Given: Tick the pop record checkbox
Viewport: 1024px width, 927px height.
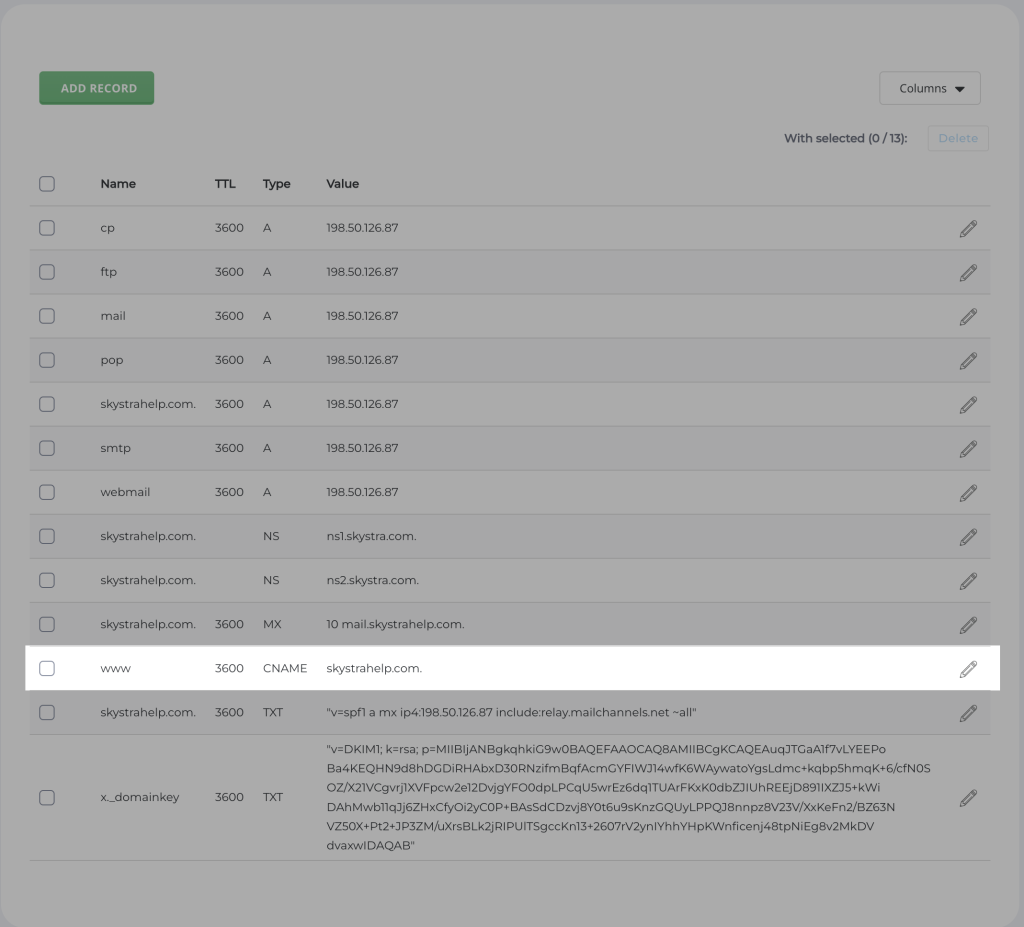Looking at the screenshot, I should coord(47,360).
